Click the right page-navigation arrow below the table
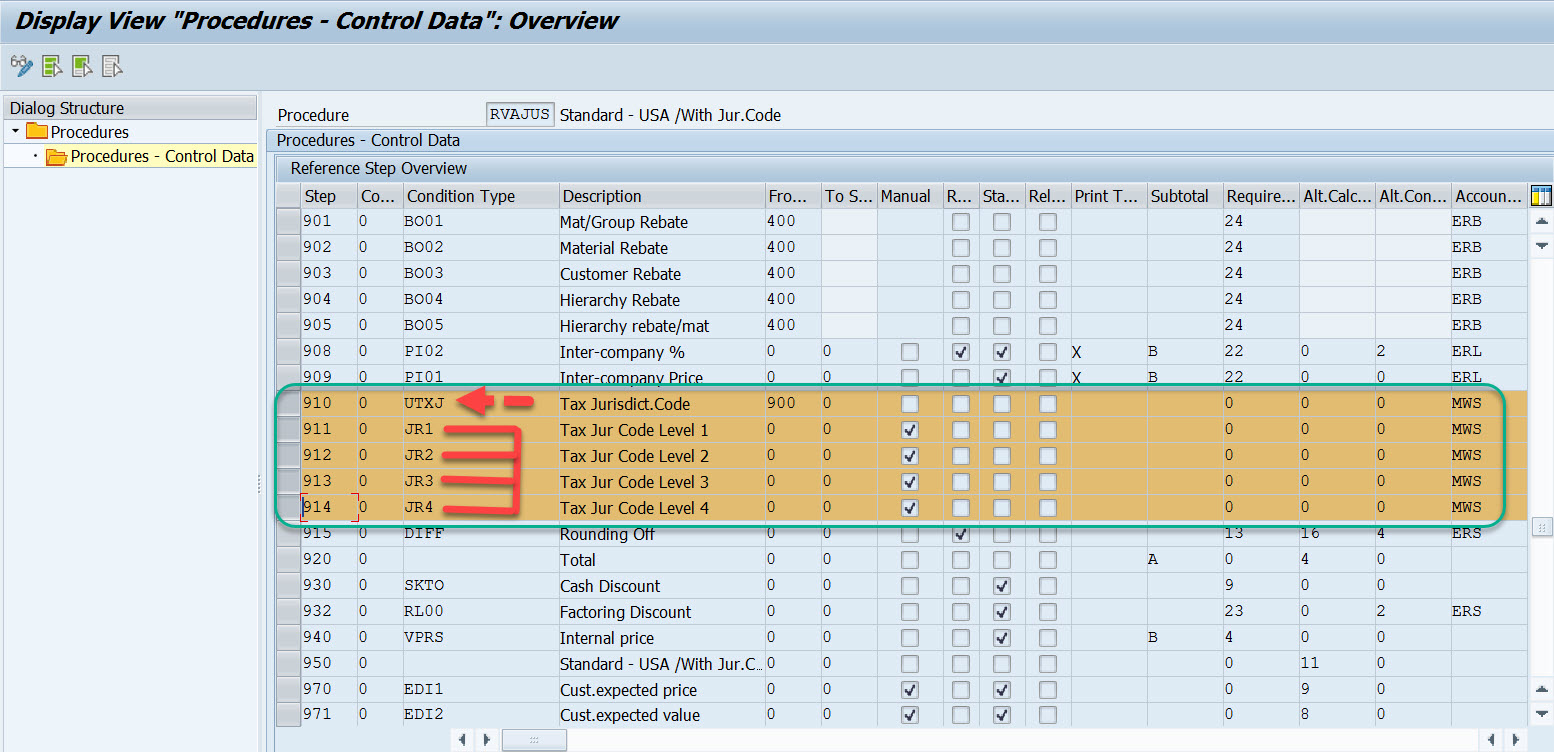Viewport: 1554px width, 752px height. click(x=486, y=739)
